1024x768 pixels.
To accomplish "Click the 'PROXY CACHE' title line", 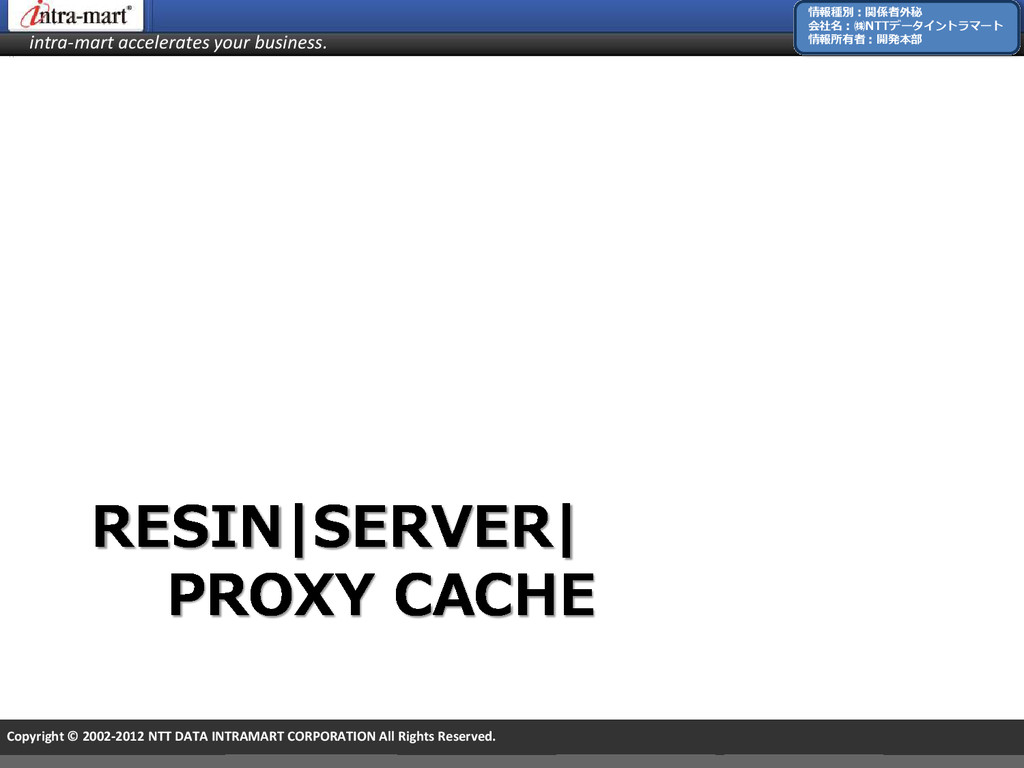I will pyautogui.click(x=382, y=595).
